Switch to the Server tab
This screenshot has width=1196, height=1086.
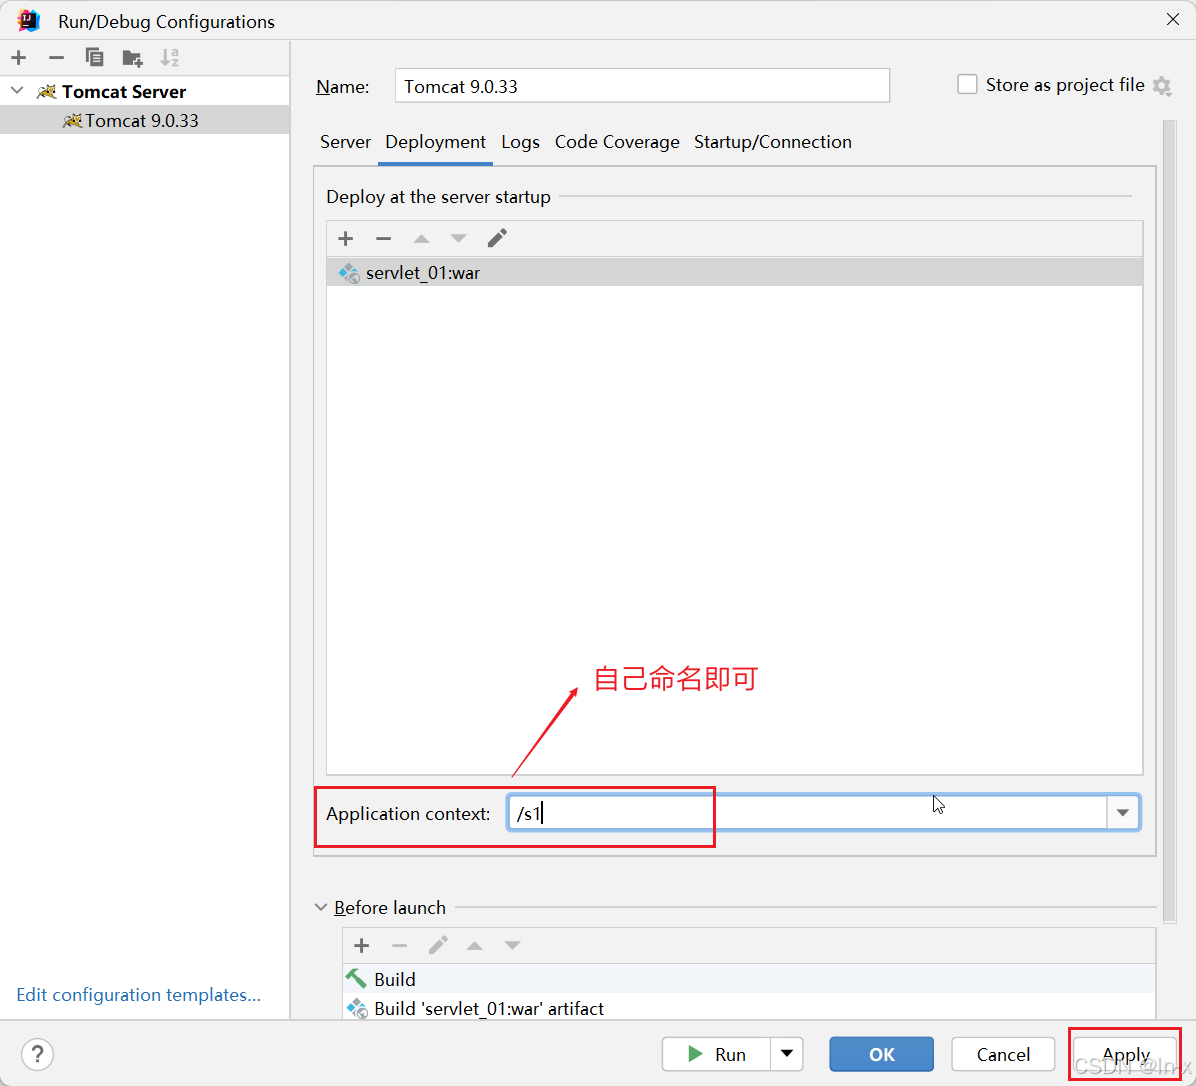[345, 143]
